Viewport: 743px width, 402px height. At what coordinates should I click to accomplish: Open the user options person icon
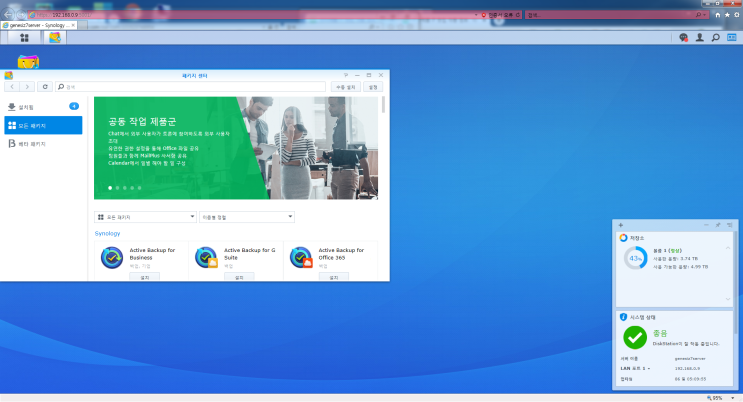[x=699, y=37]
